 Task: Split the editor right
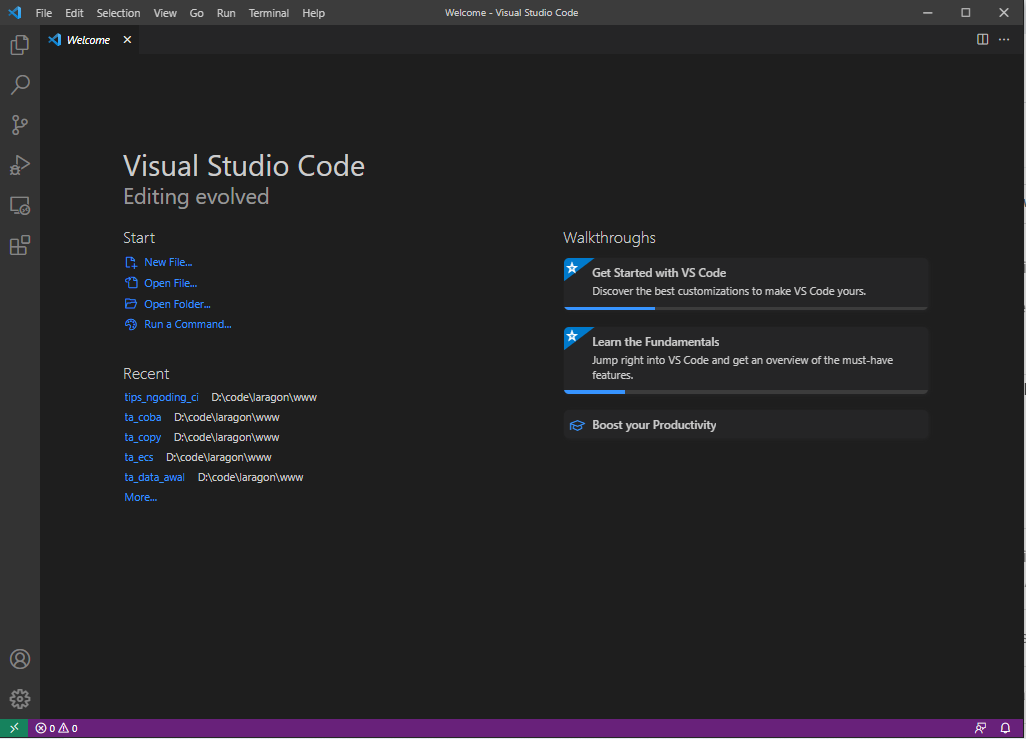click(982, 39)
